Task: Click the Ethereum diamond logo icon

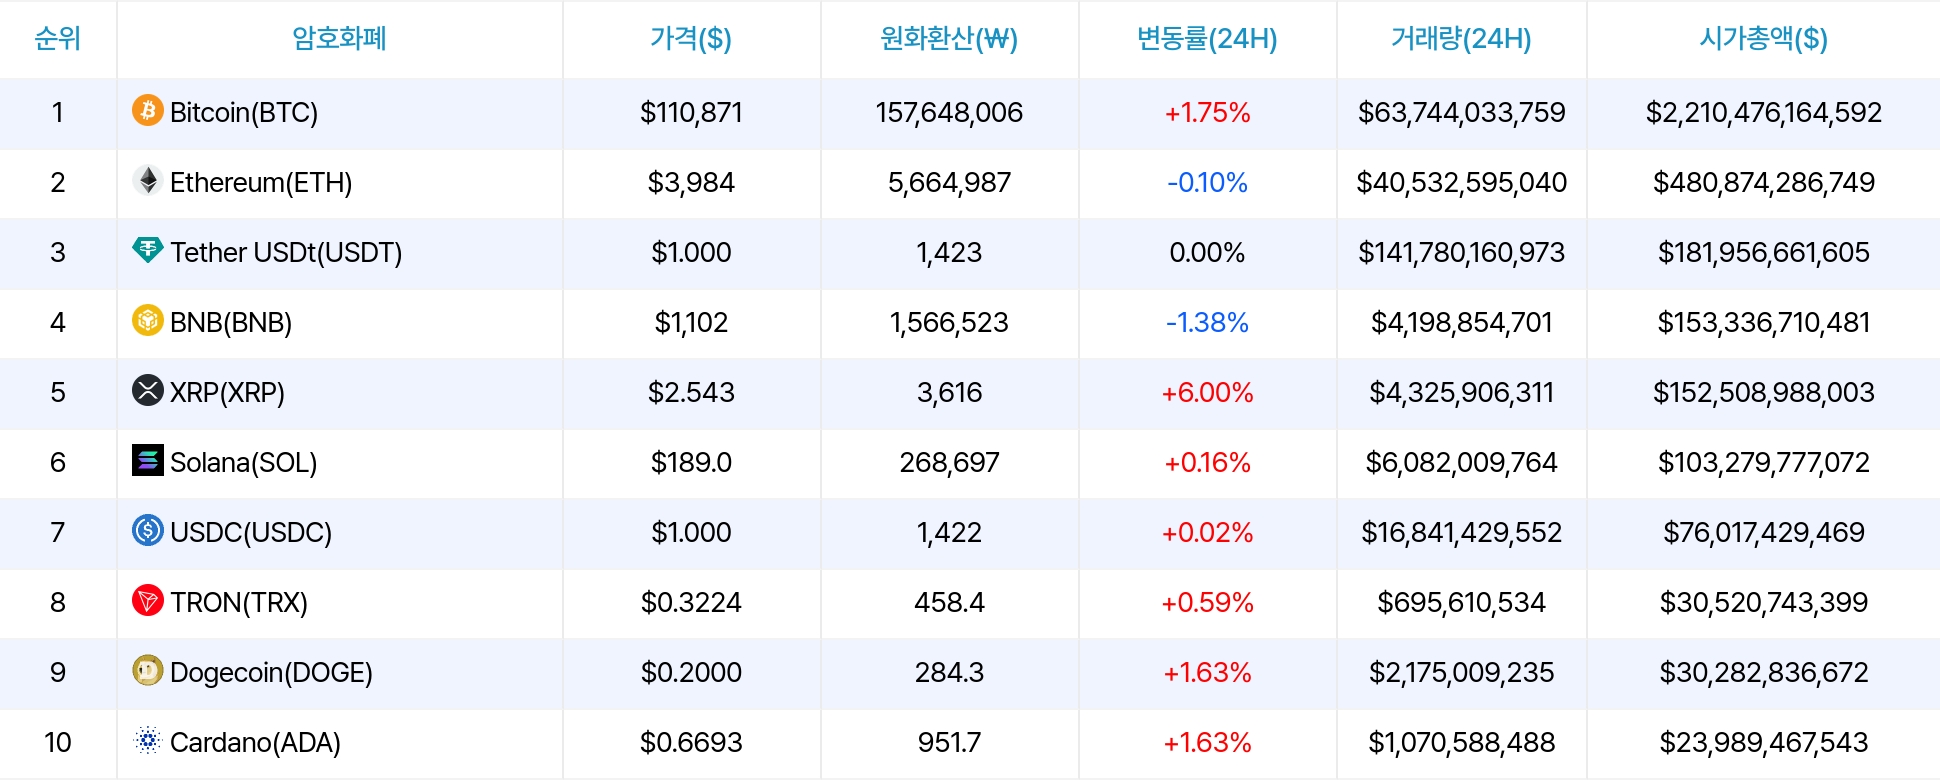Action: point(148,180)
